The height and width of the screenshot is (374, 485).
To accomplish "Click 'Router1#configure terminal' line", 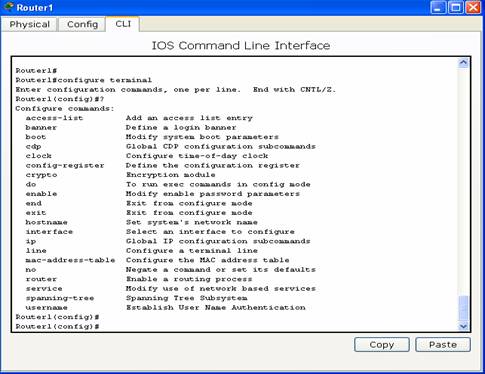I will [84, 80].
